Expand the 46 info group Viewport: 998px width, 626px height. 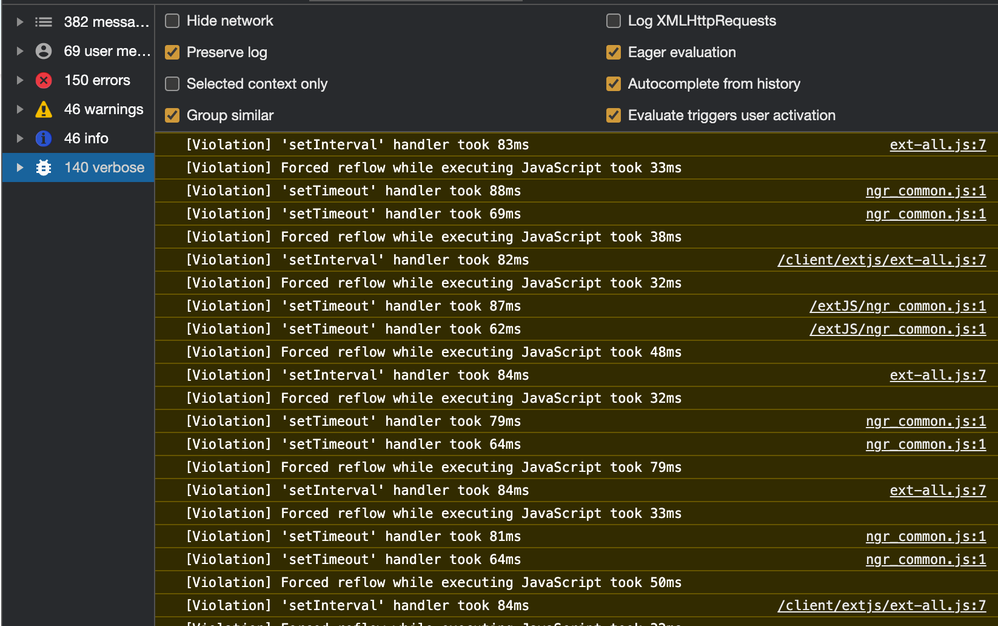point(20,138)
